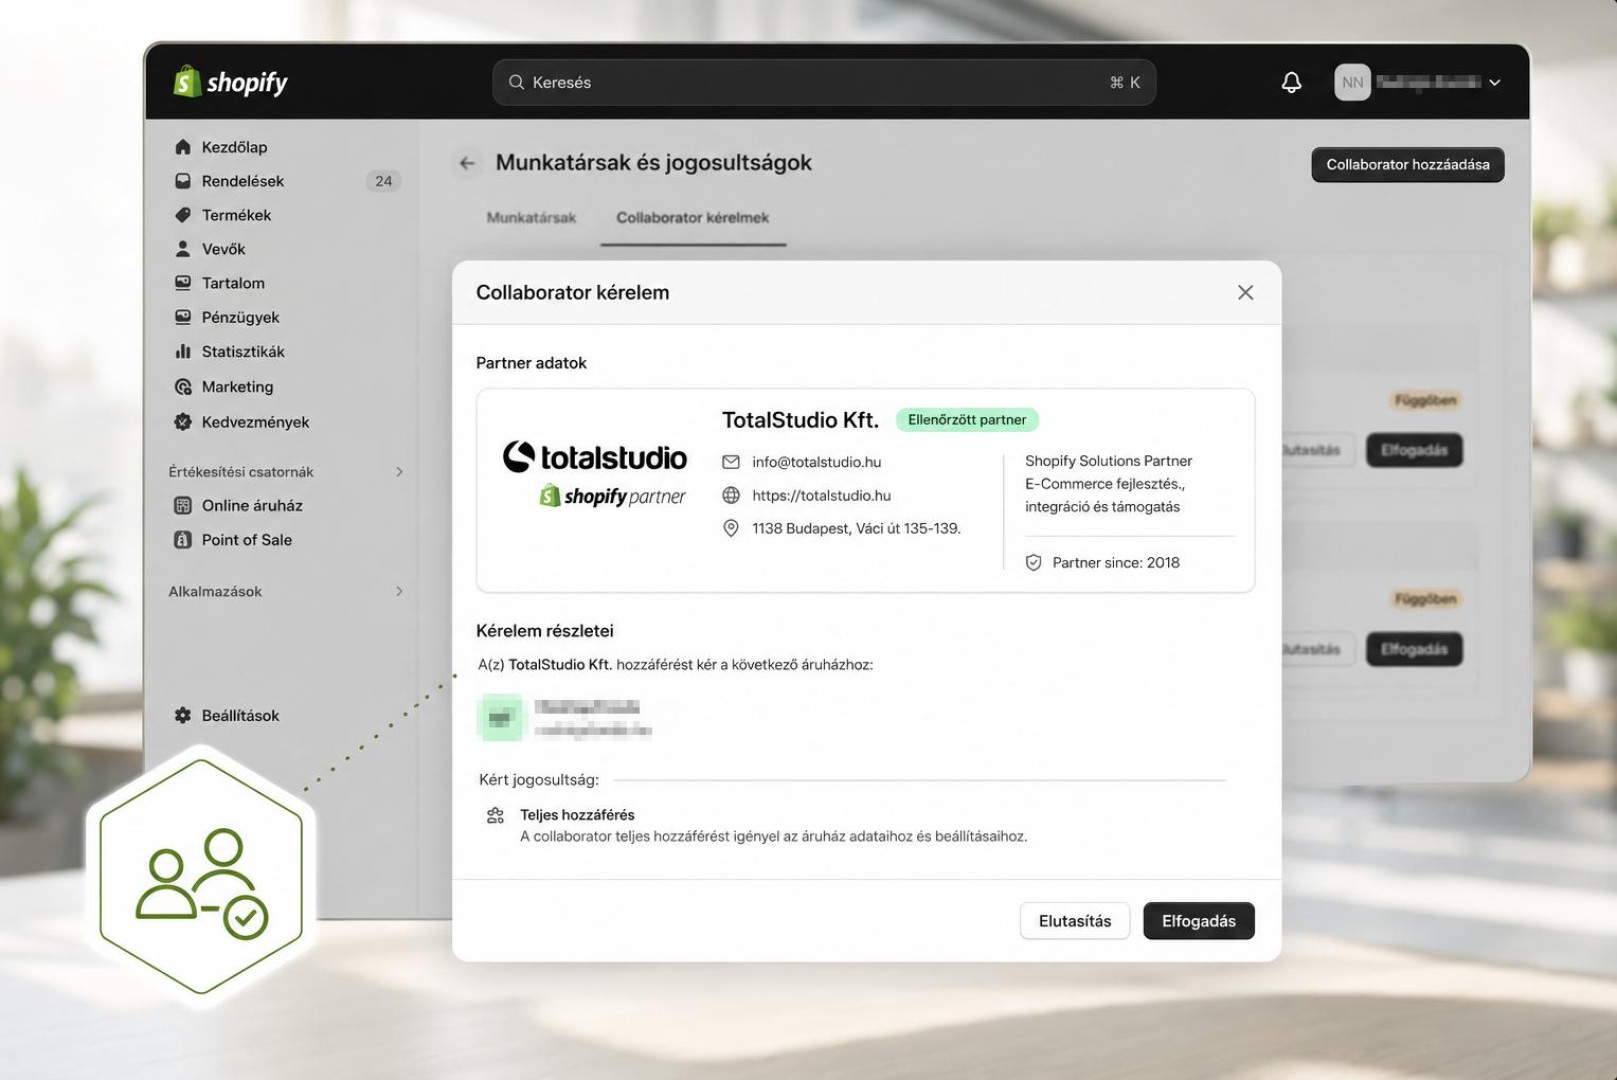Click Teljes hozzáférés permission label
The image size is (1617, 1080).
coord(577,815)
